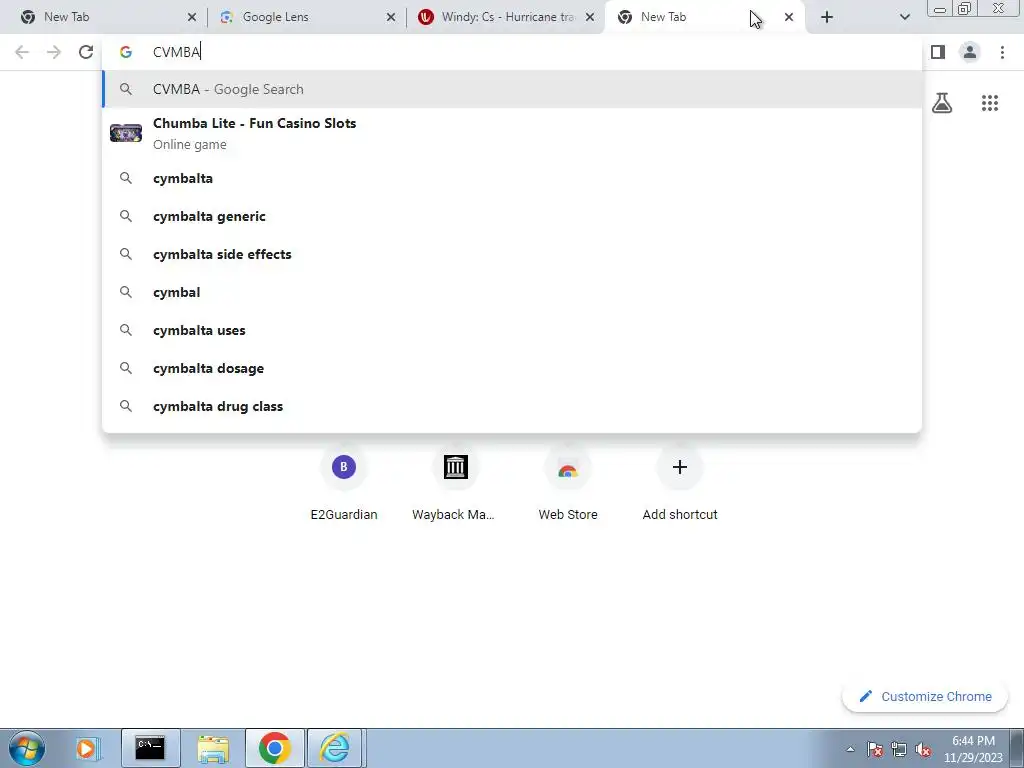Go back using the back arrow
Viewport: 1024px width, 768px height.
pos(22,52)
